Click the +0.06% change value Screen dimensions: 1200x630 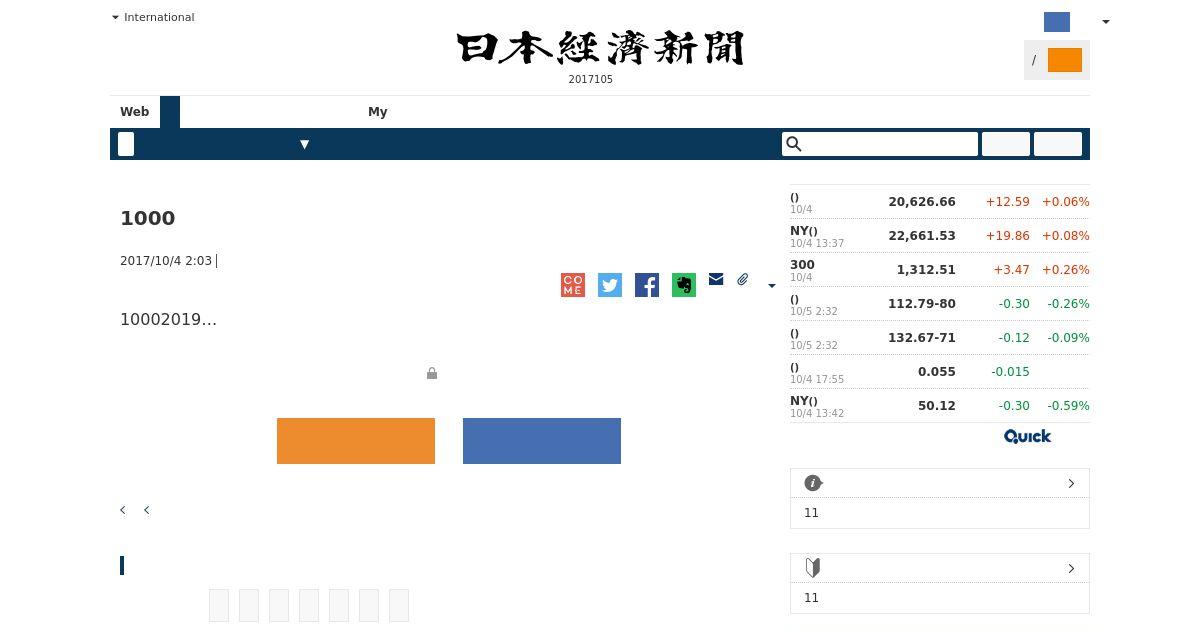tap(1066, 202)
